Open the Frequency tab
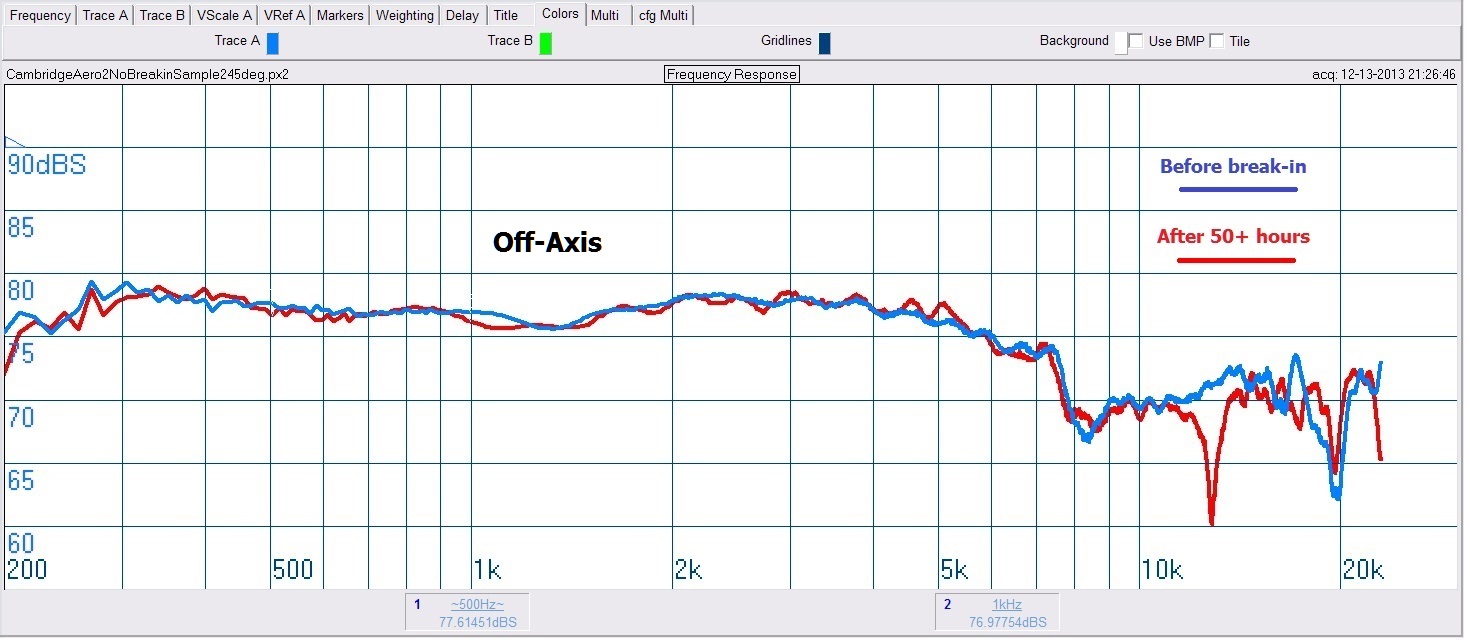 [x=40, y=15]
